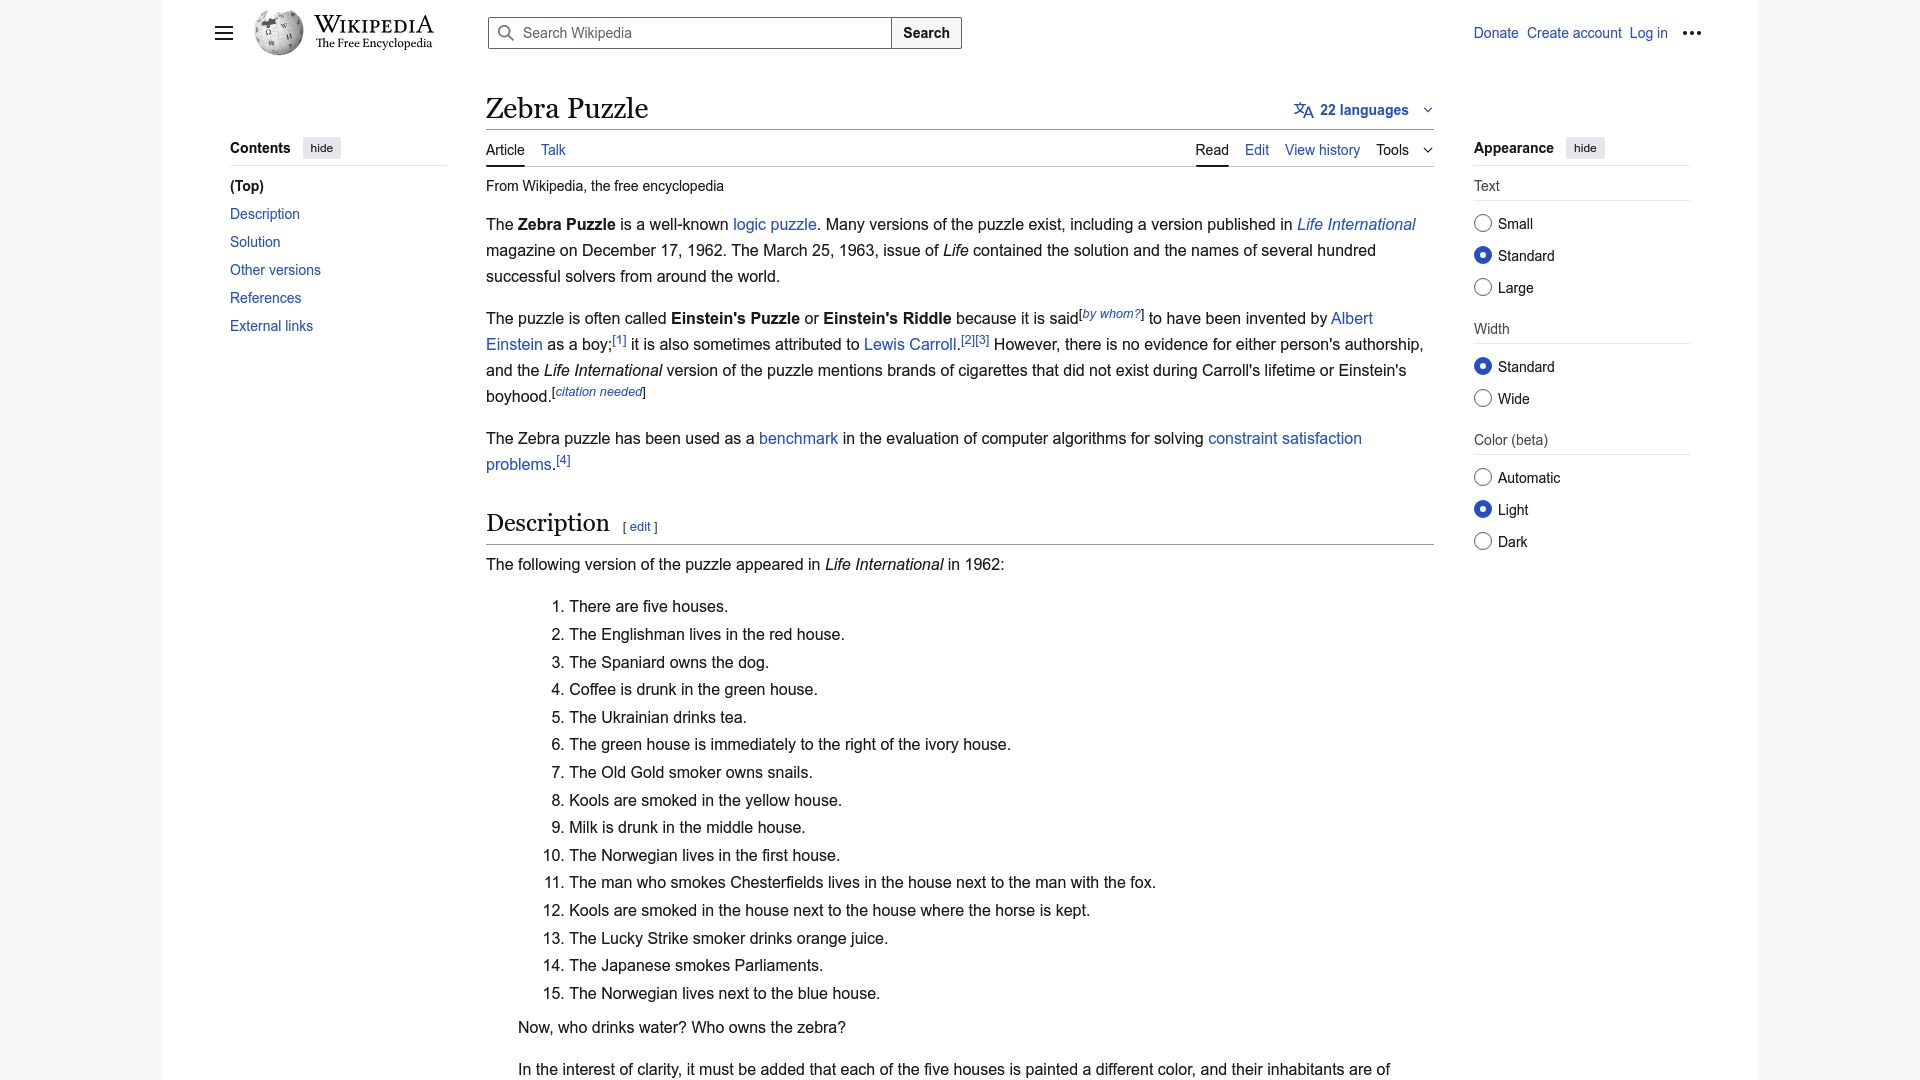The height and width of the screenshot is (1080, 1920).
Task: Select Automatic color option
Action: tap(1483, 478)
